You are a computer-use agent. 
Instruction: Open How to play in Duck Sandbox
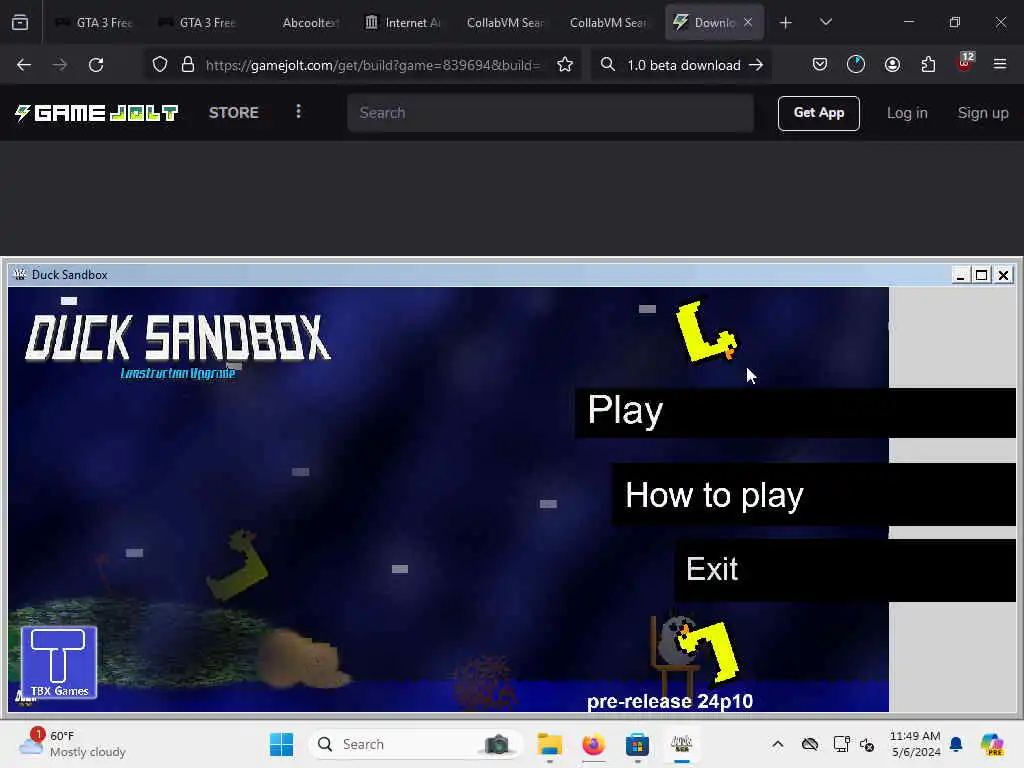814,494
